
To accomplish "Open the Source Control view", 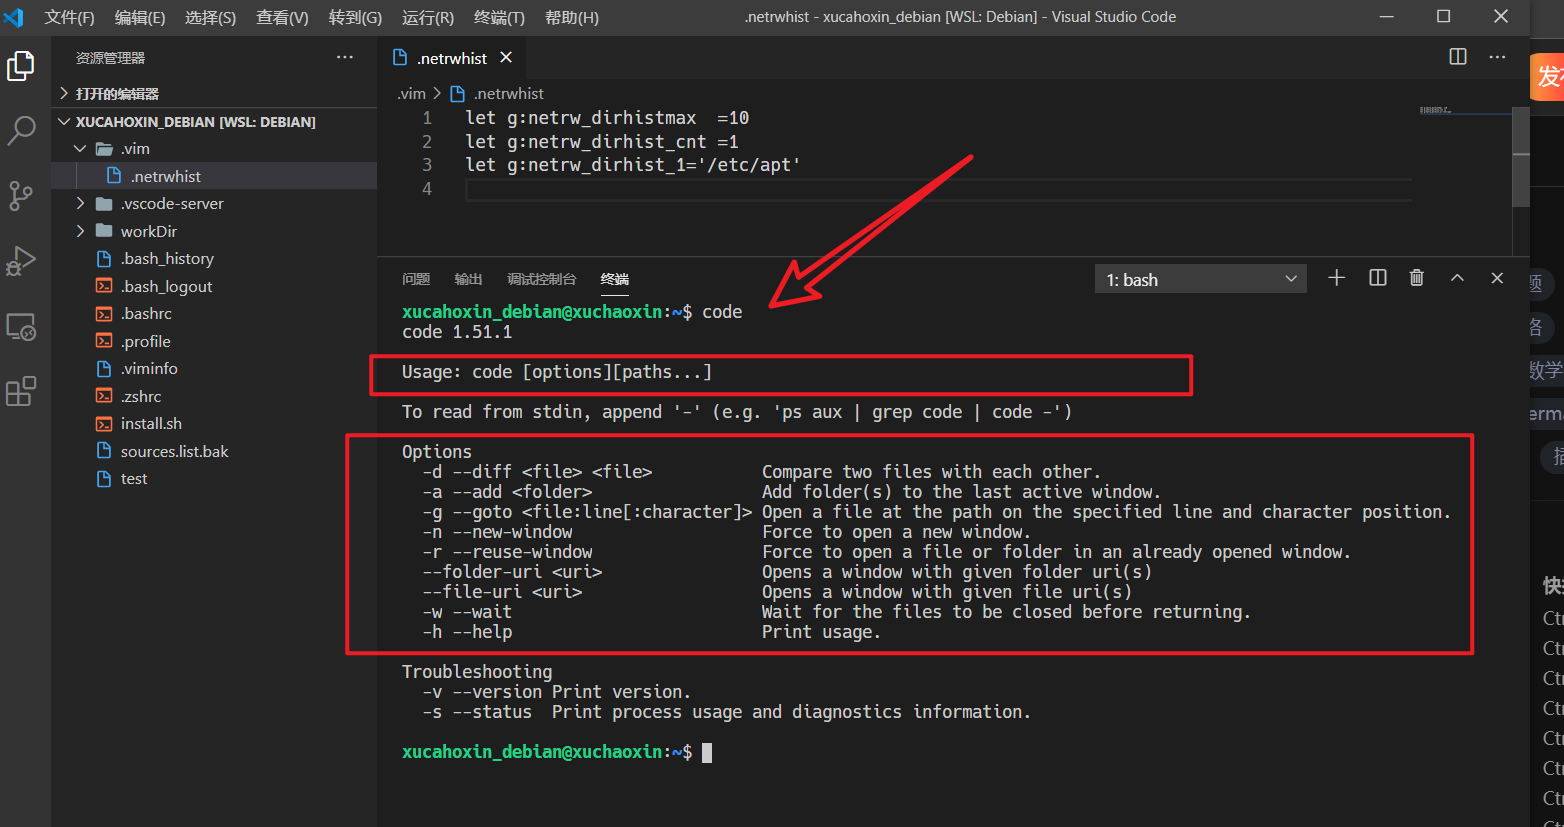I will pos(21,195).
